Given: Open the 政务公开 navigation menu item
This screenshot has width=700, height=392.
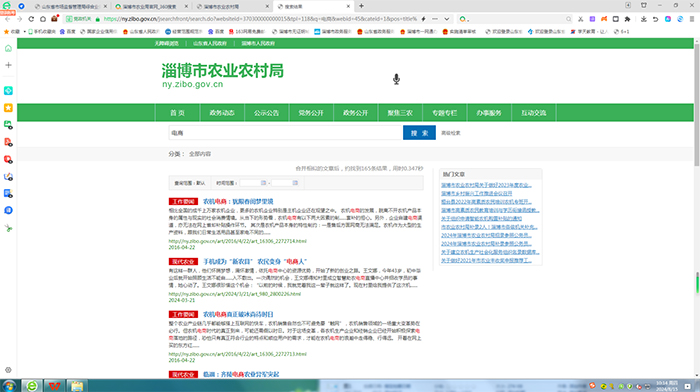Looking at the screenshot, I should pos(355,113).
